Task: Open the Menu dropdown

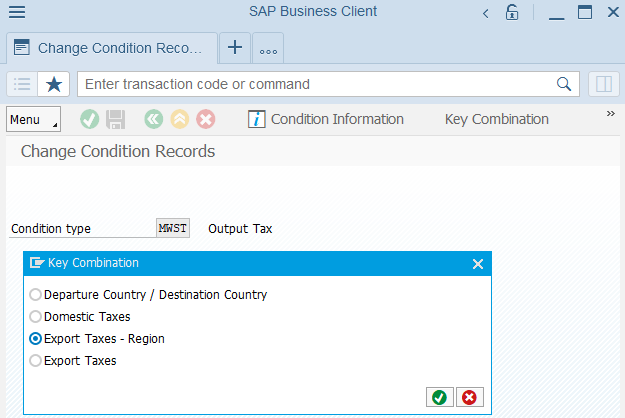Action: click(x=33, y=119)
